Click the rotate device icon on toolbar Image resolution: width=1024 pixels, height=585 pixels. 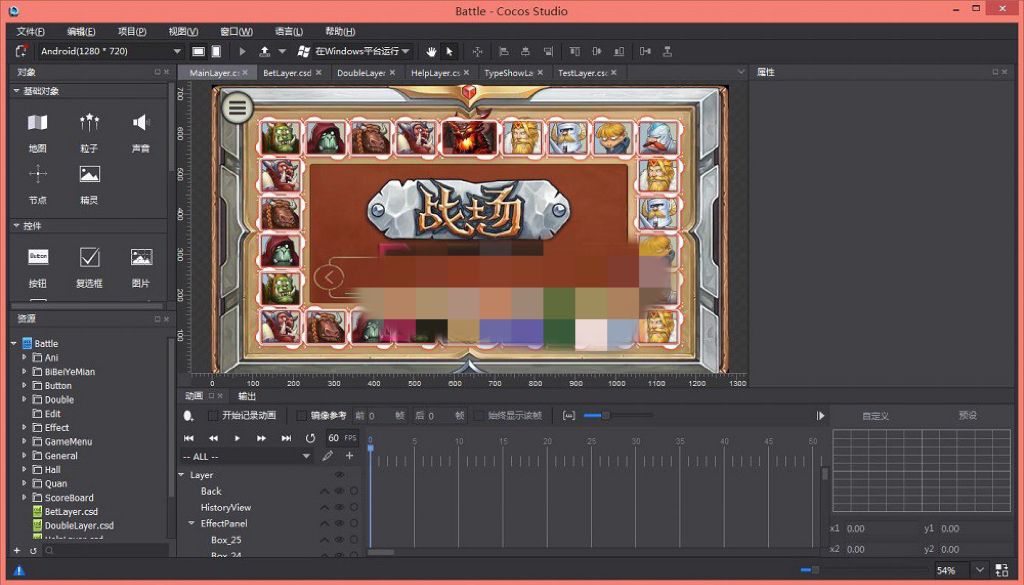coord(21,51)
